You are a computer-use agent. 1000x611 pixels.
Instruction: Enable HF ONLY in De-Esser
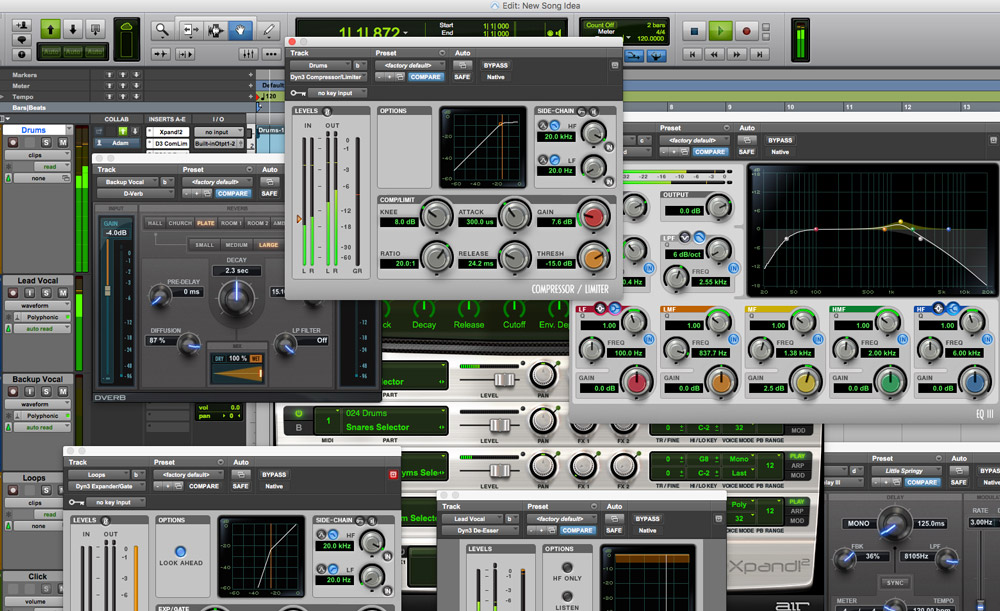pyautogui.click(x=567, y=567)
